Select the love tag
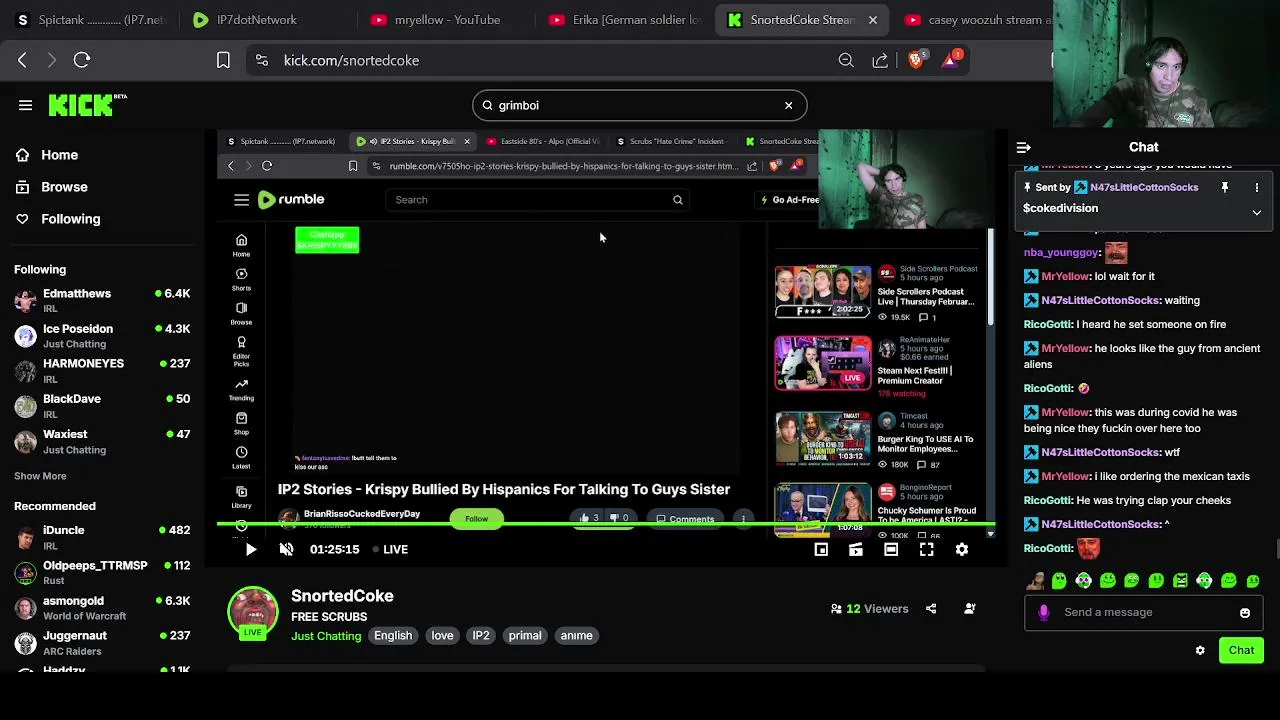Viewport: 1280px width, 720px height. click(442, 636)
